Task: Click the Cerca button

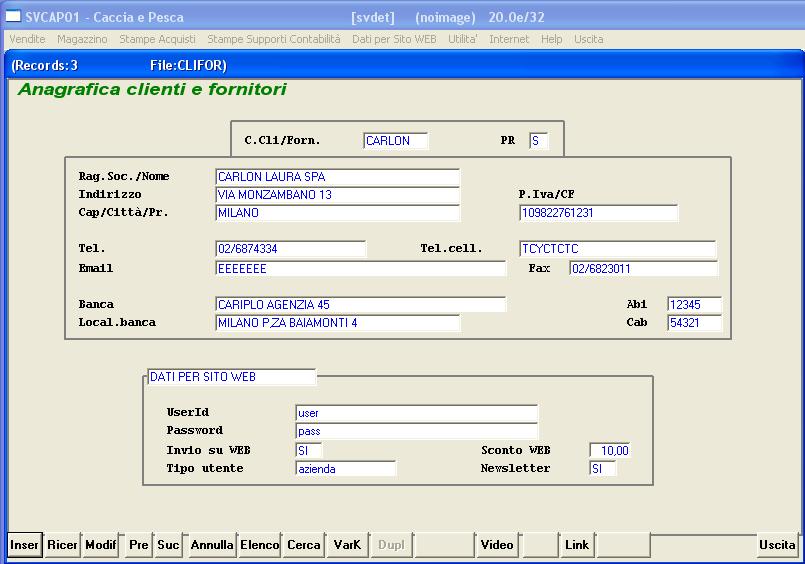Action: coord(303,545)
